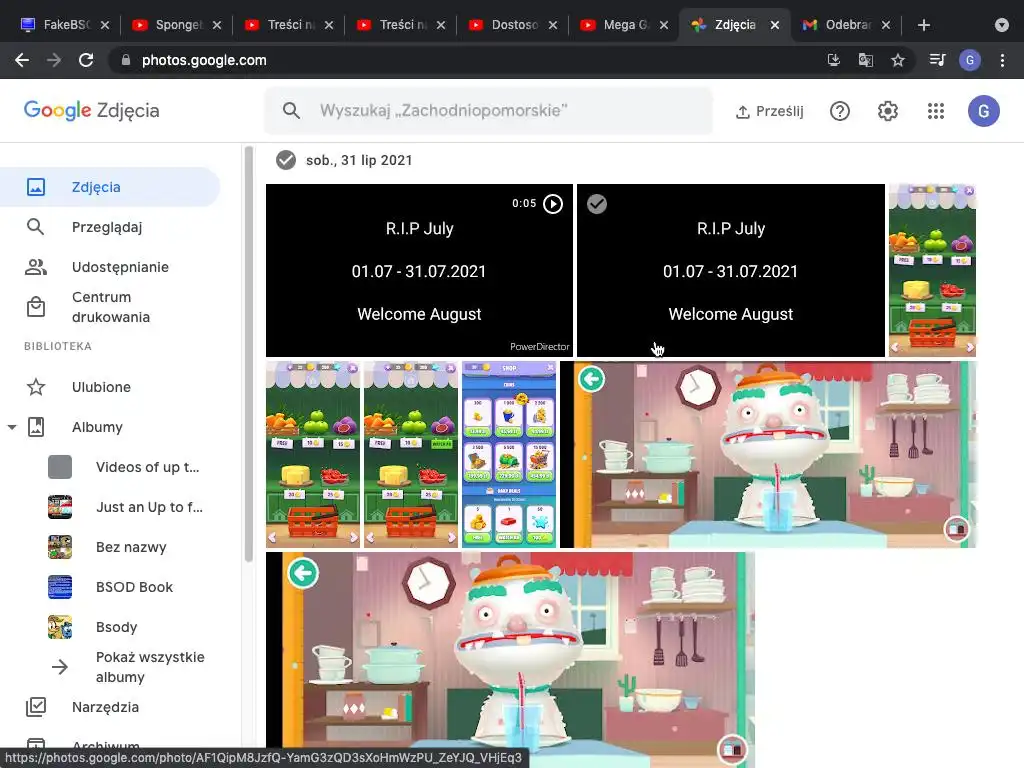Click the Centrum drukowania shopping bag icon
The height and width of the screenshot is (768, 1024).
pos(36,307)
